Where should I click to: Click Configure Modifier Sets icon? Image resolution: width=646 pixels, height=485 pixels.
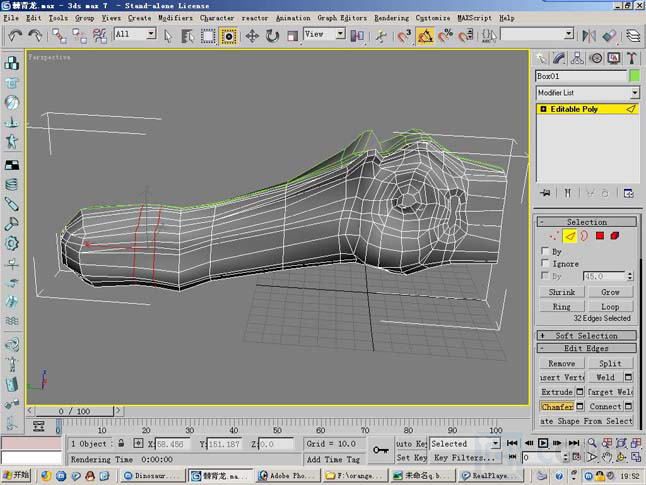tap(628, 193)
